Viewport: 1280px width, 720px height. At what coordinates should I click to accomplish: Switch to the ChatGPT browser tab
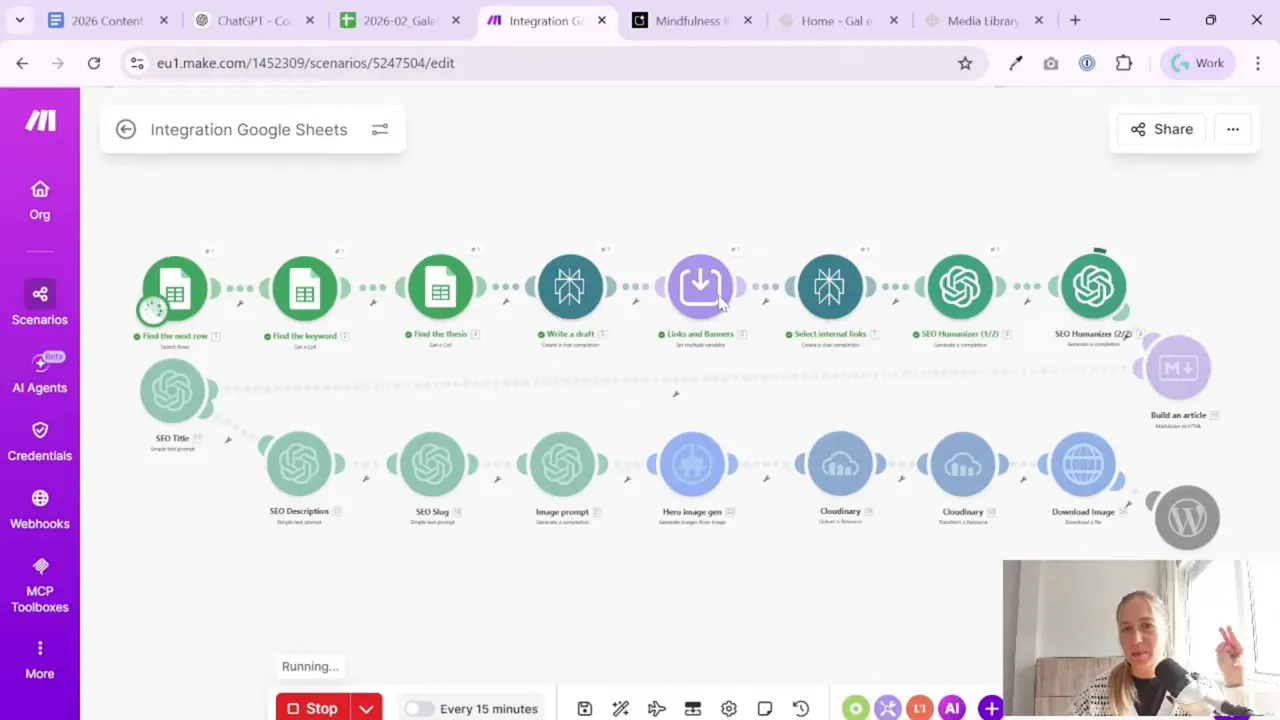tap(253, 20)
